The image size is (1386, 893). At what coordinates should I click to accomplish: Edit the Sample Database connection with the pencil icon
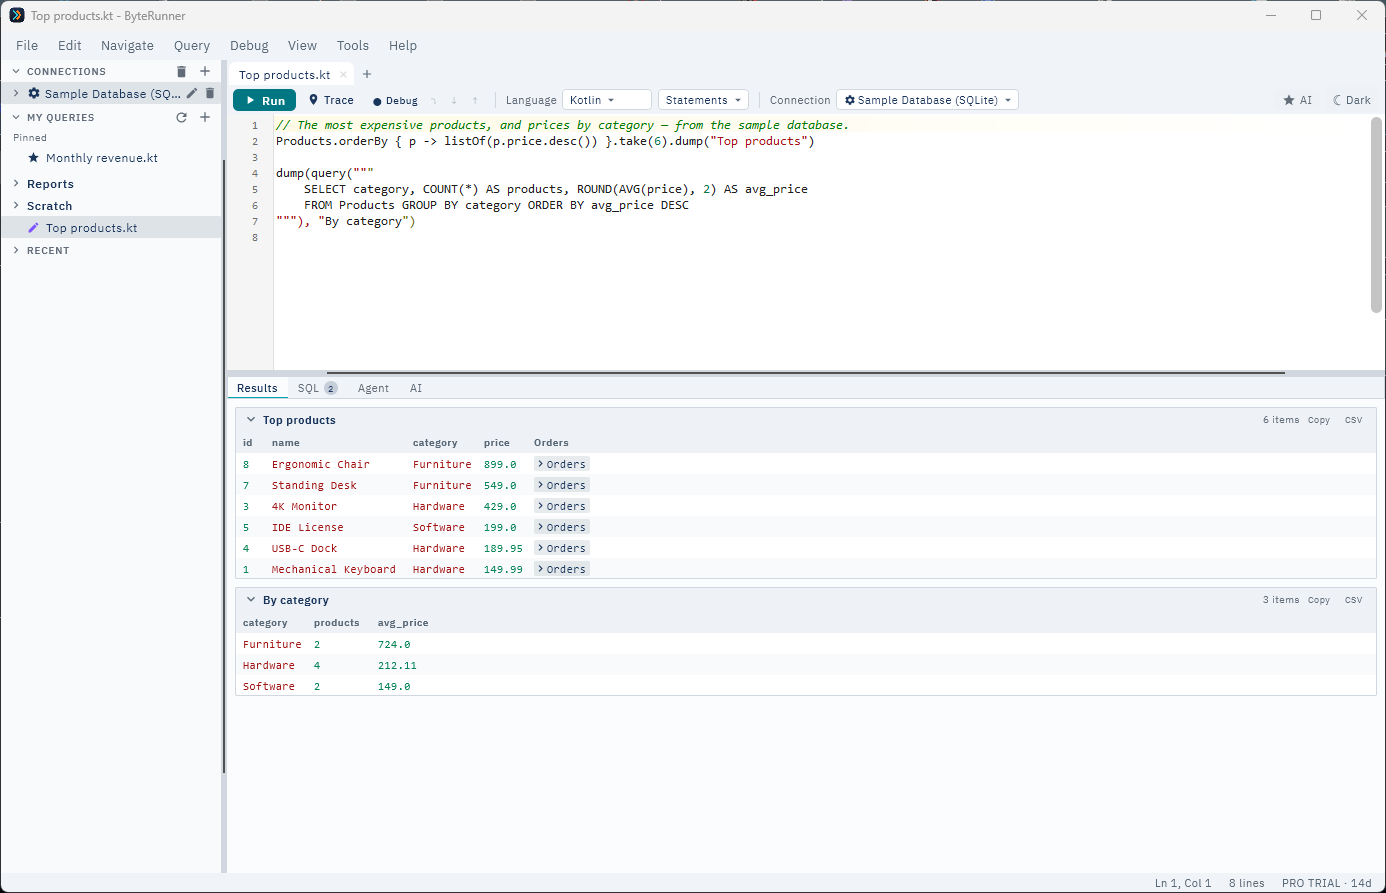[x=192, y=93]
